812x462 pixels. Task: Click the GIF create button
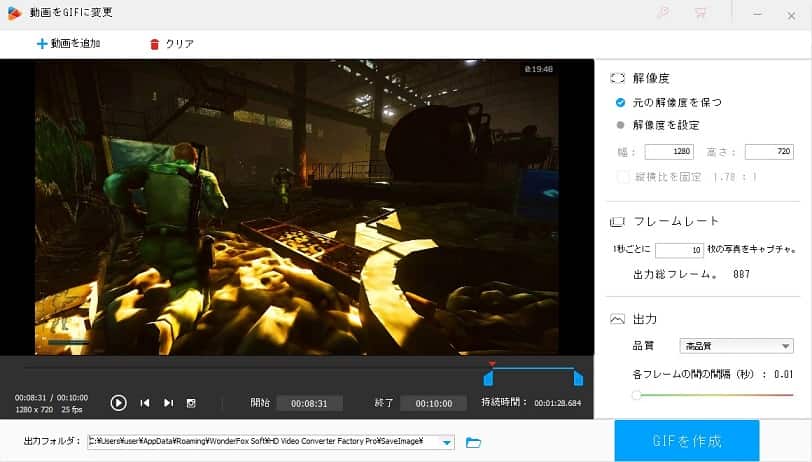tap(687, 441)
